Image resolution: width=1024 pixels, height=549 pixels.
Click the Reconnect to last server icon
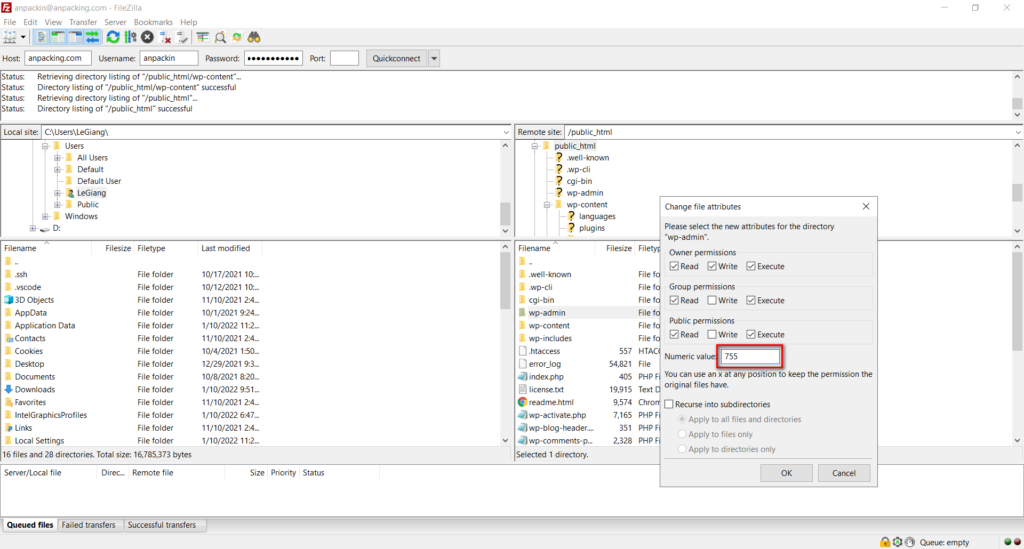coord(182,37)
